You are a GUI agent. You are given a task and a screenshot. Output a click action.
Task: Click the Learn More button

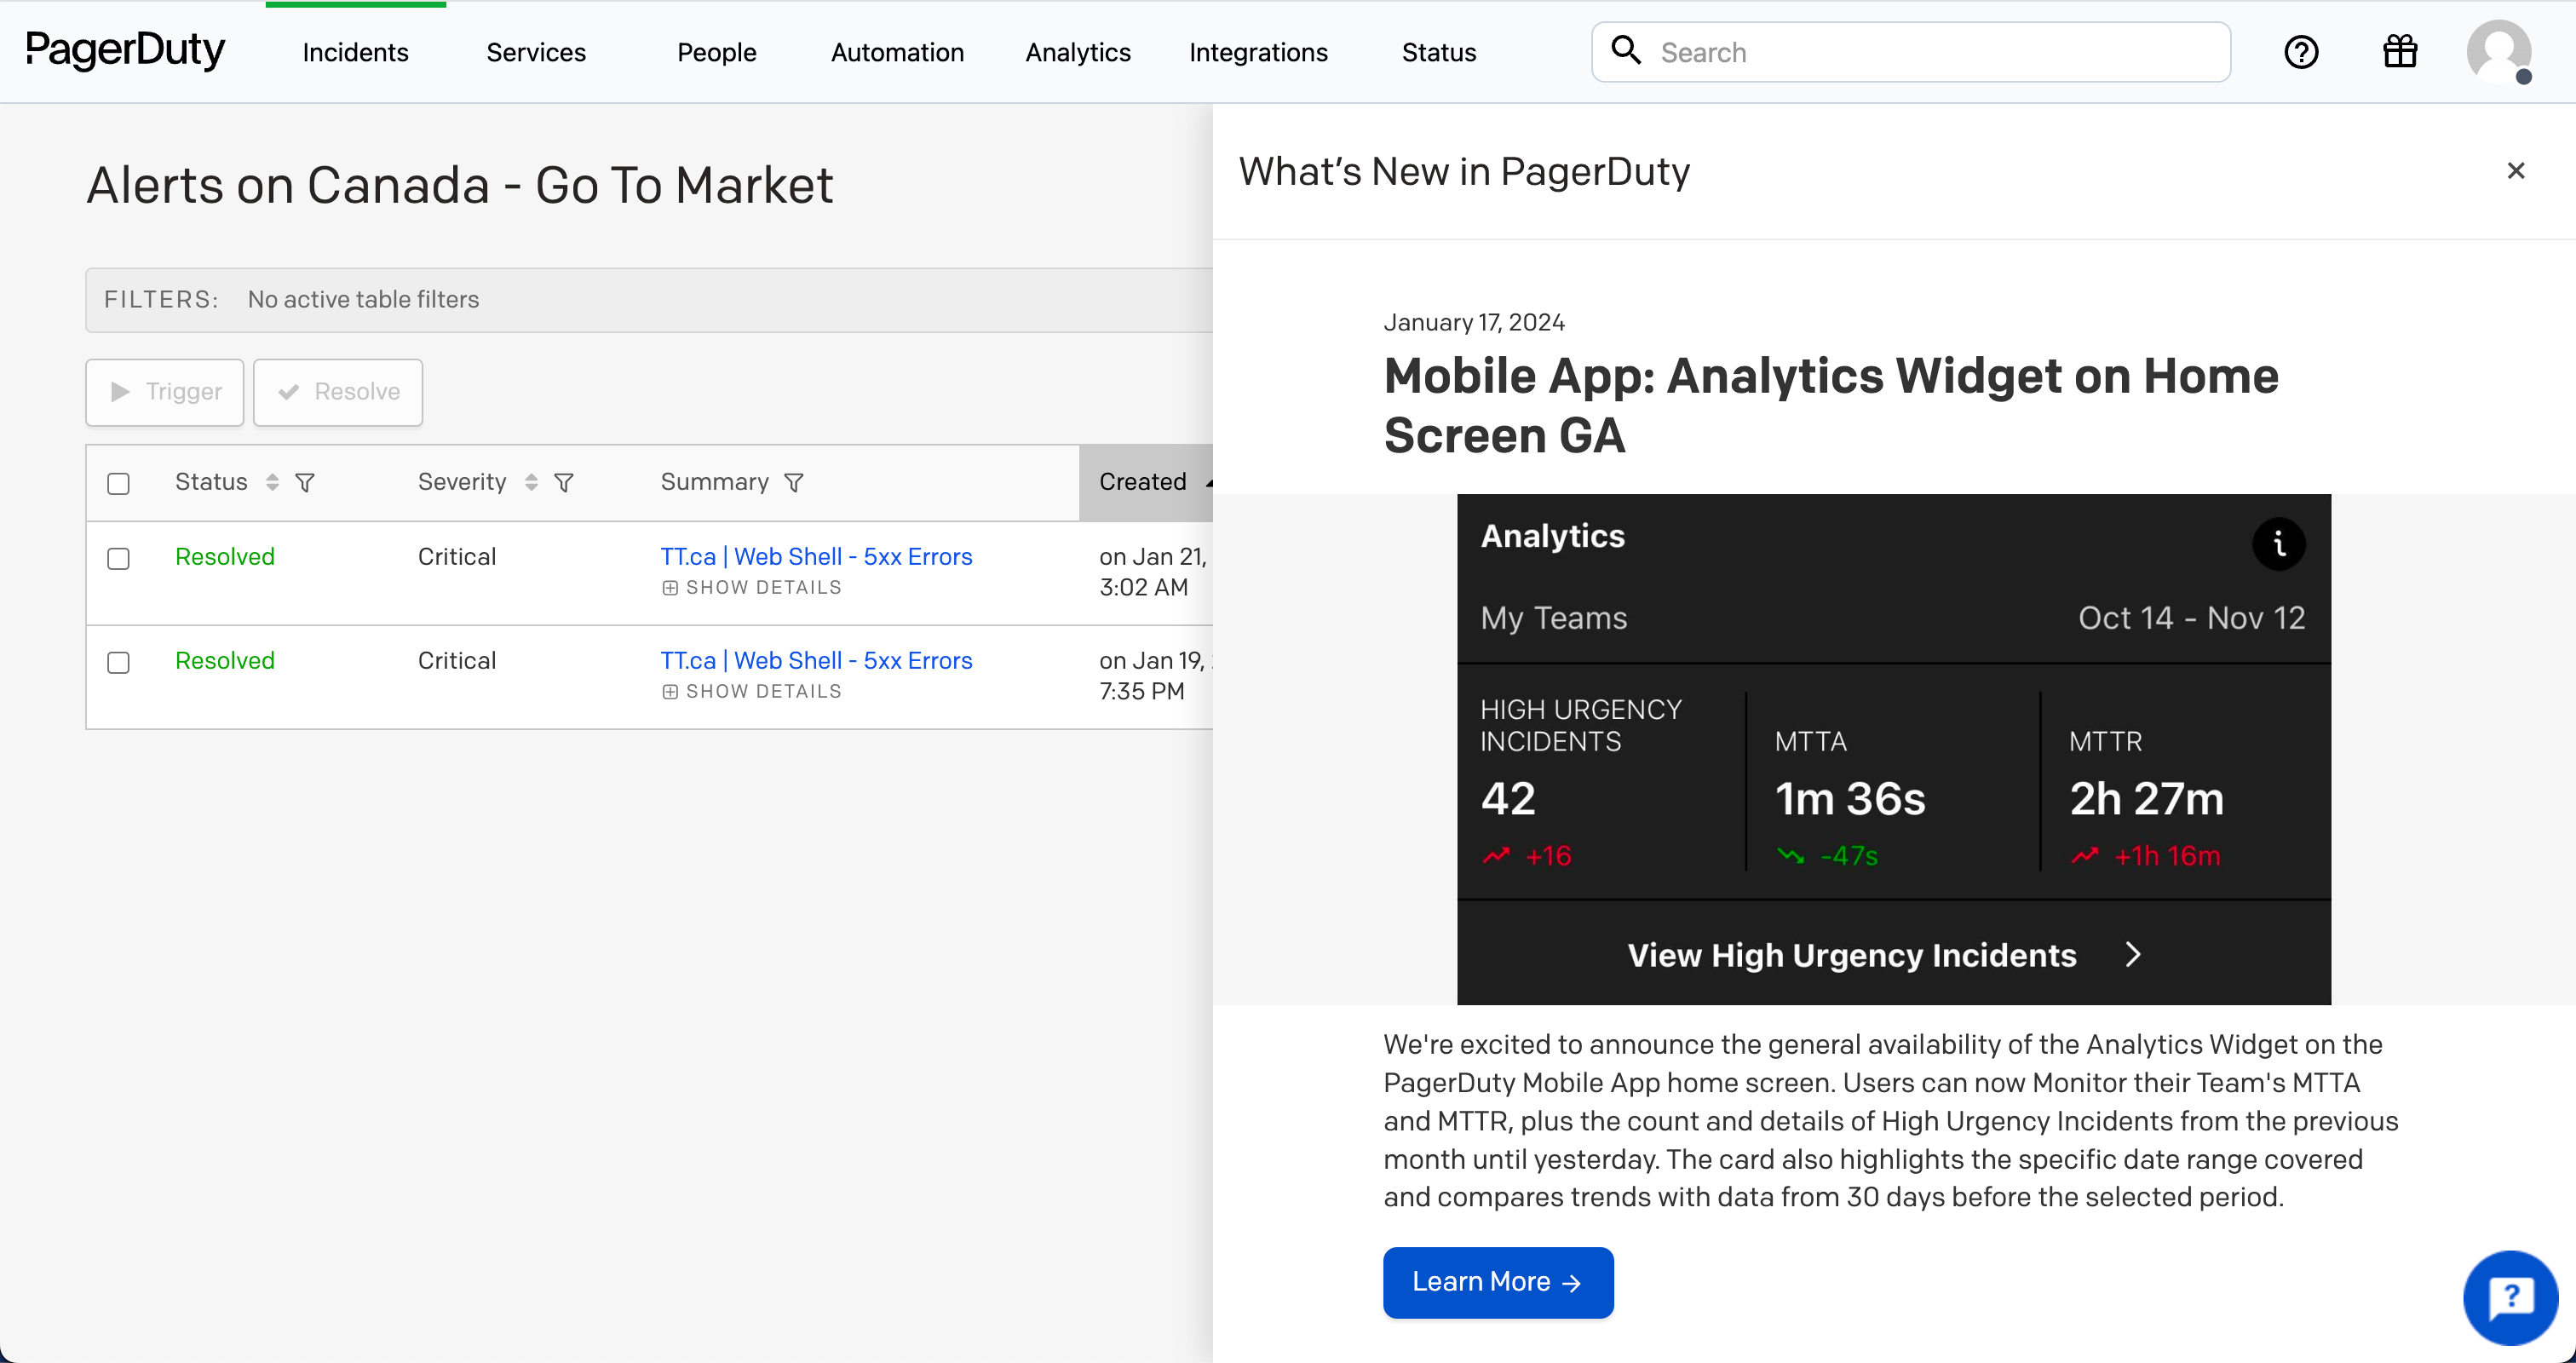click(1497, 1283)
